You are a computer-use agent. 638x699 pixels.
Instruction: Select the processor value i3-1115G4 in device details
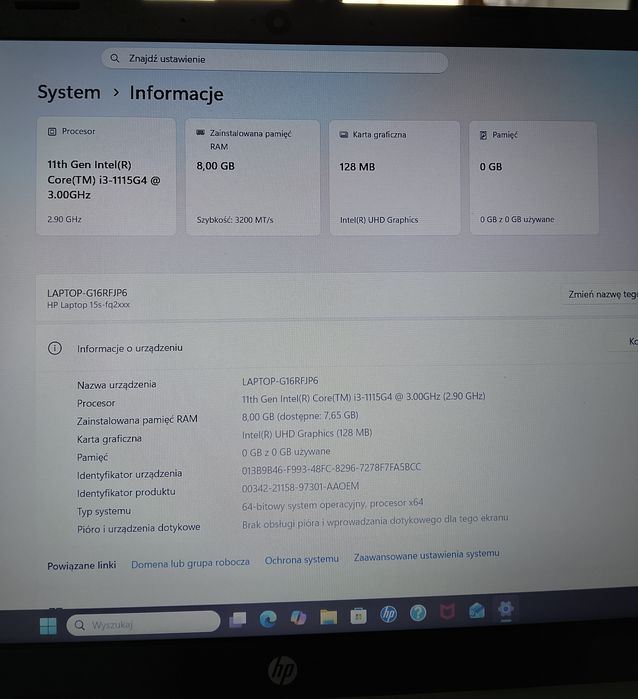363,397
